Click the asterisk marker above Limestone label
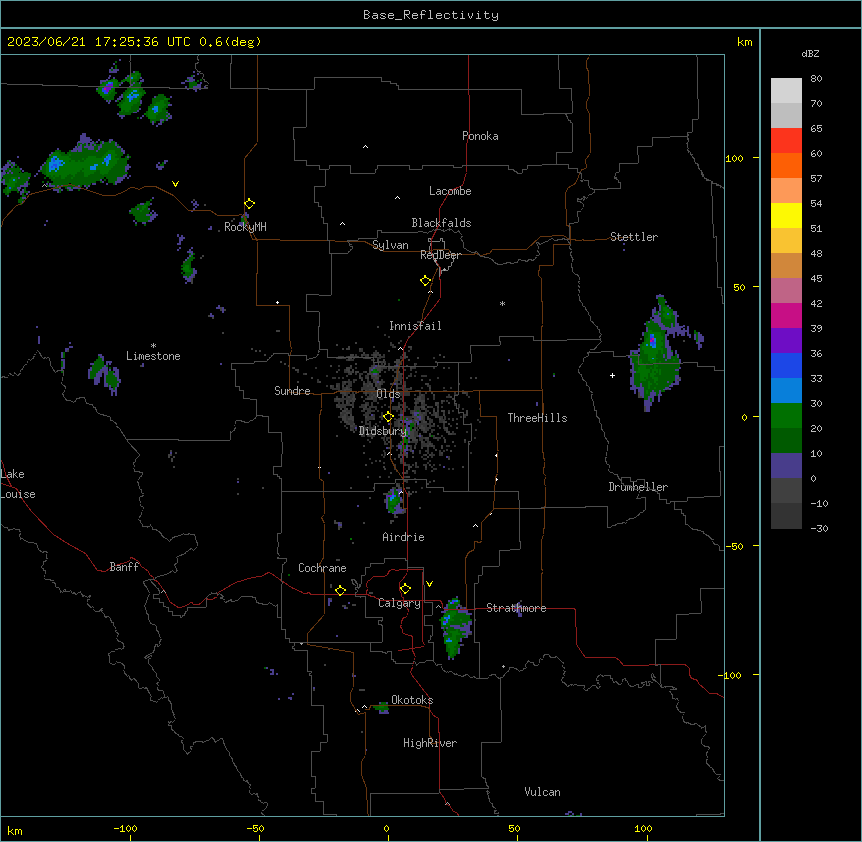 click(x=153, y=346)
